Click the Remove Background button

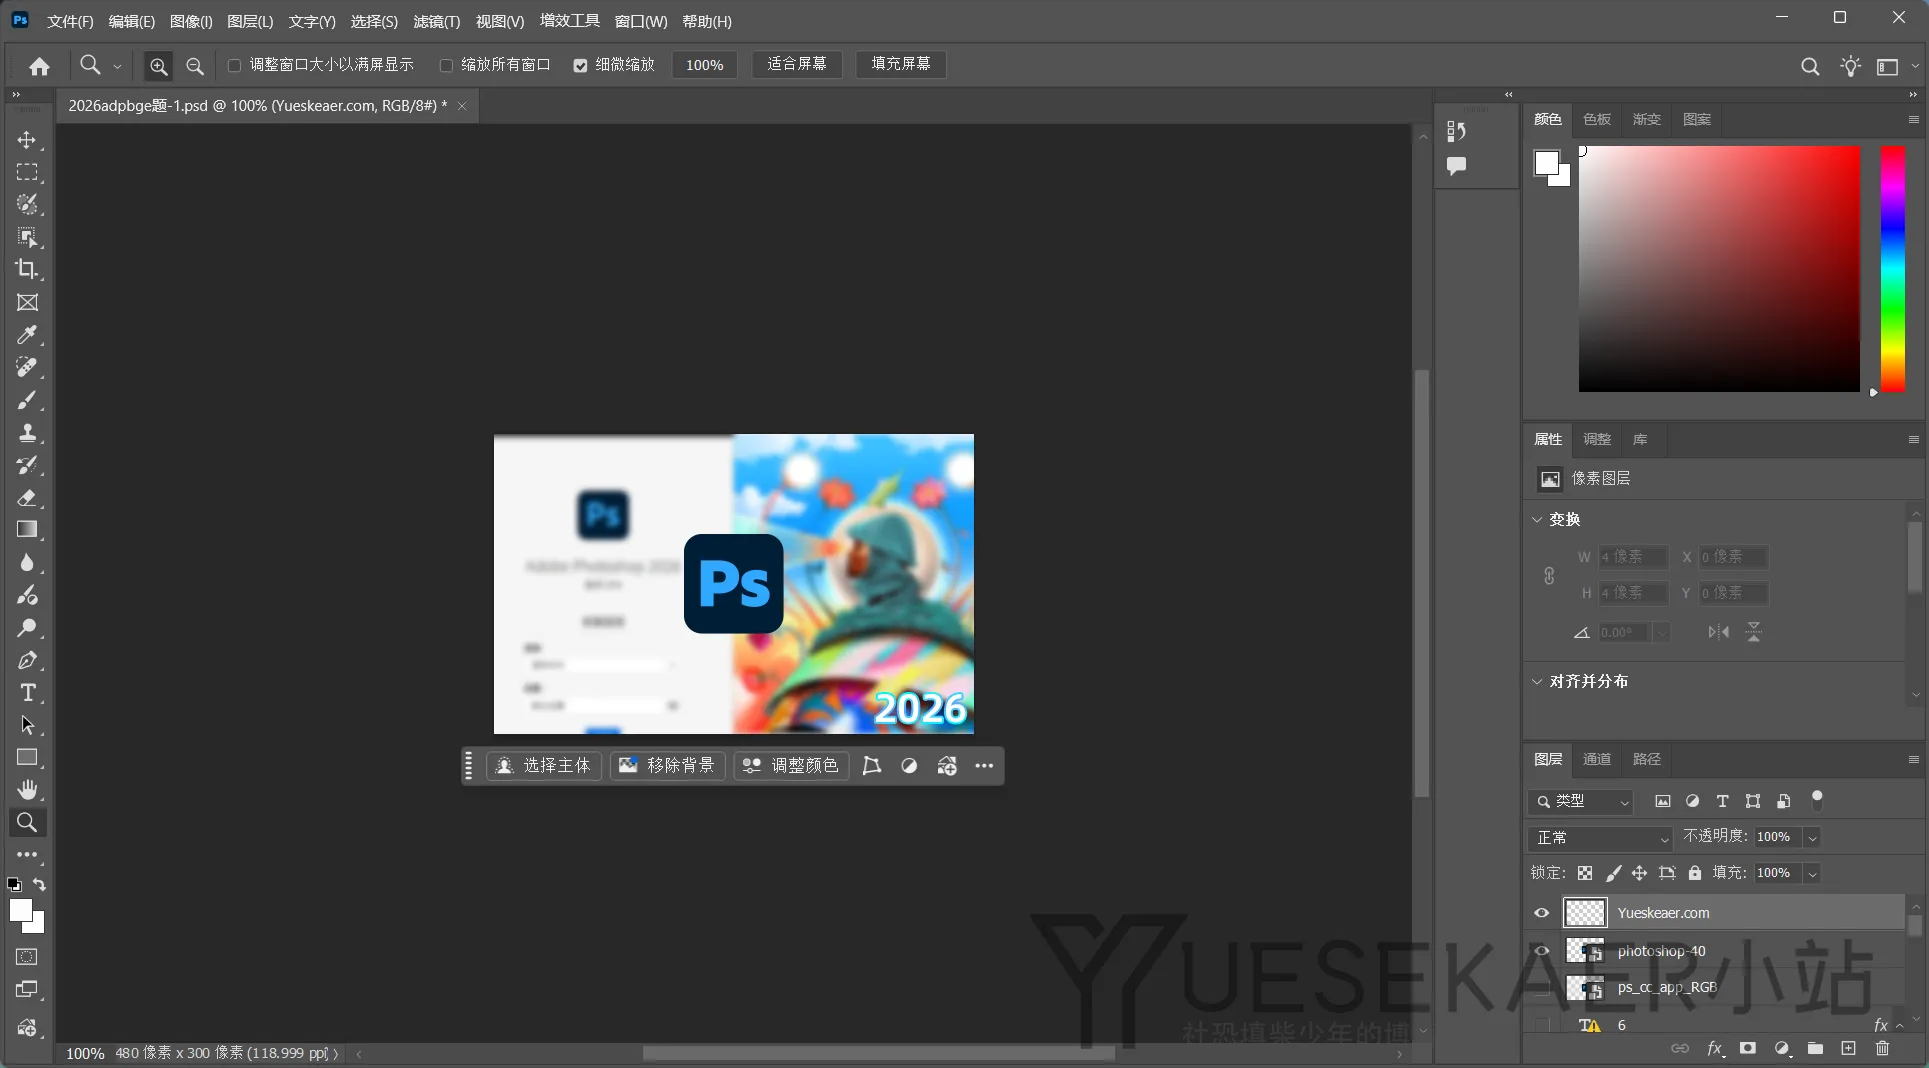click(x=667, y=766)
